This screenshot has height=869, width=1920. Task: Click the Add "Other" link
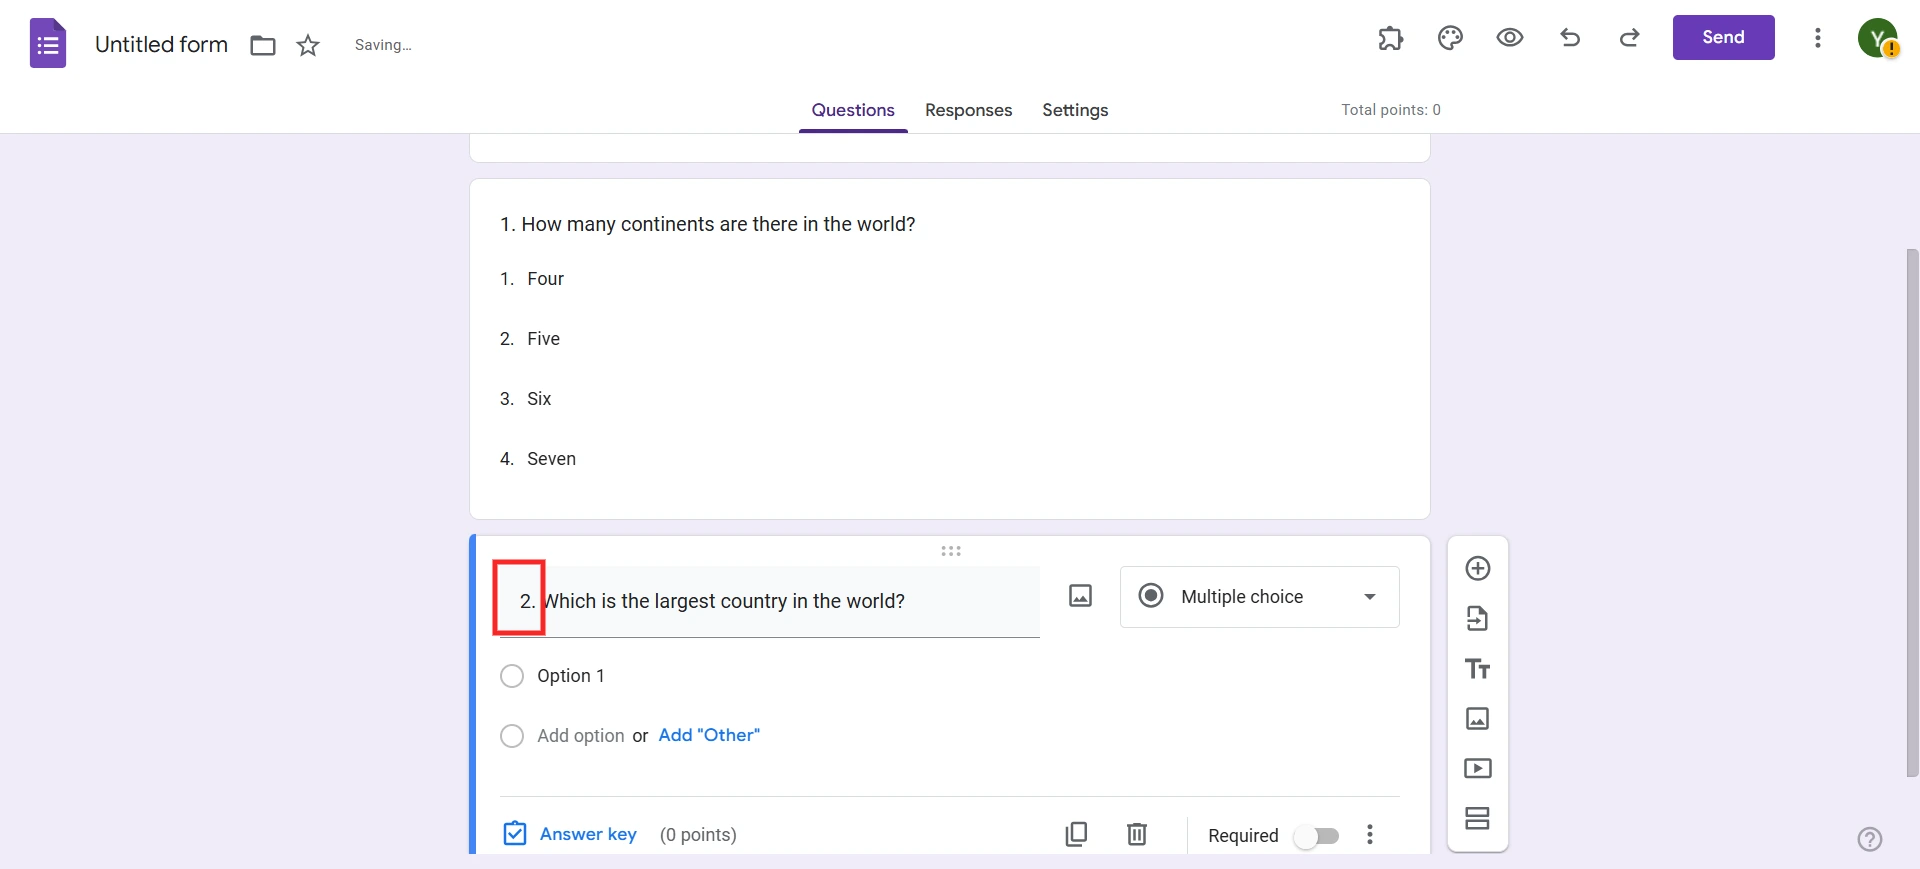709,735
